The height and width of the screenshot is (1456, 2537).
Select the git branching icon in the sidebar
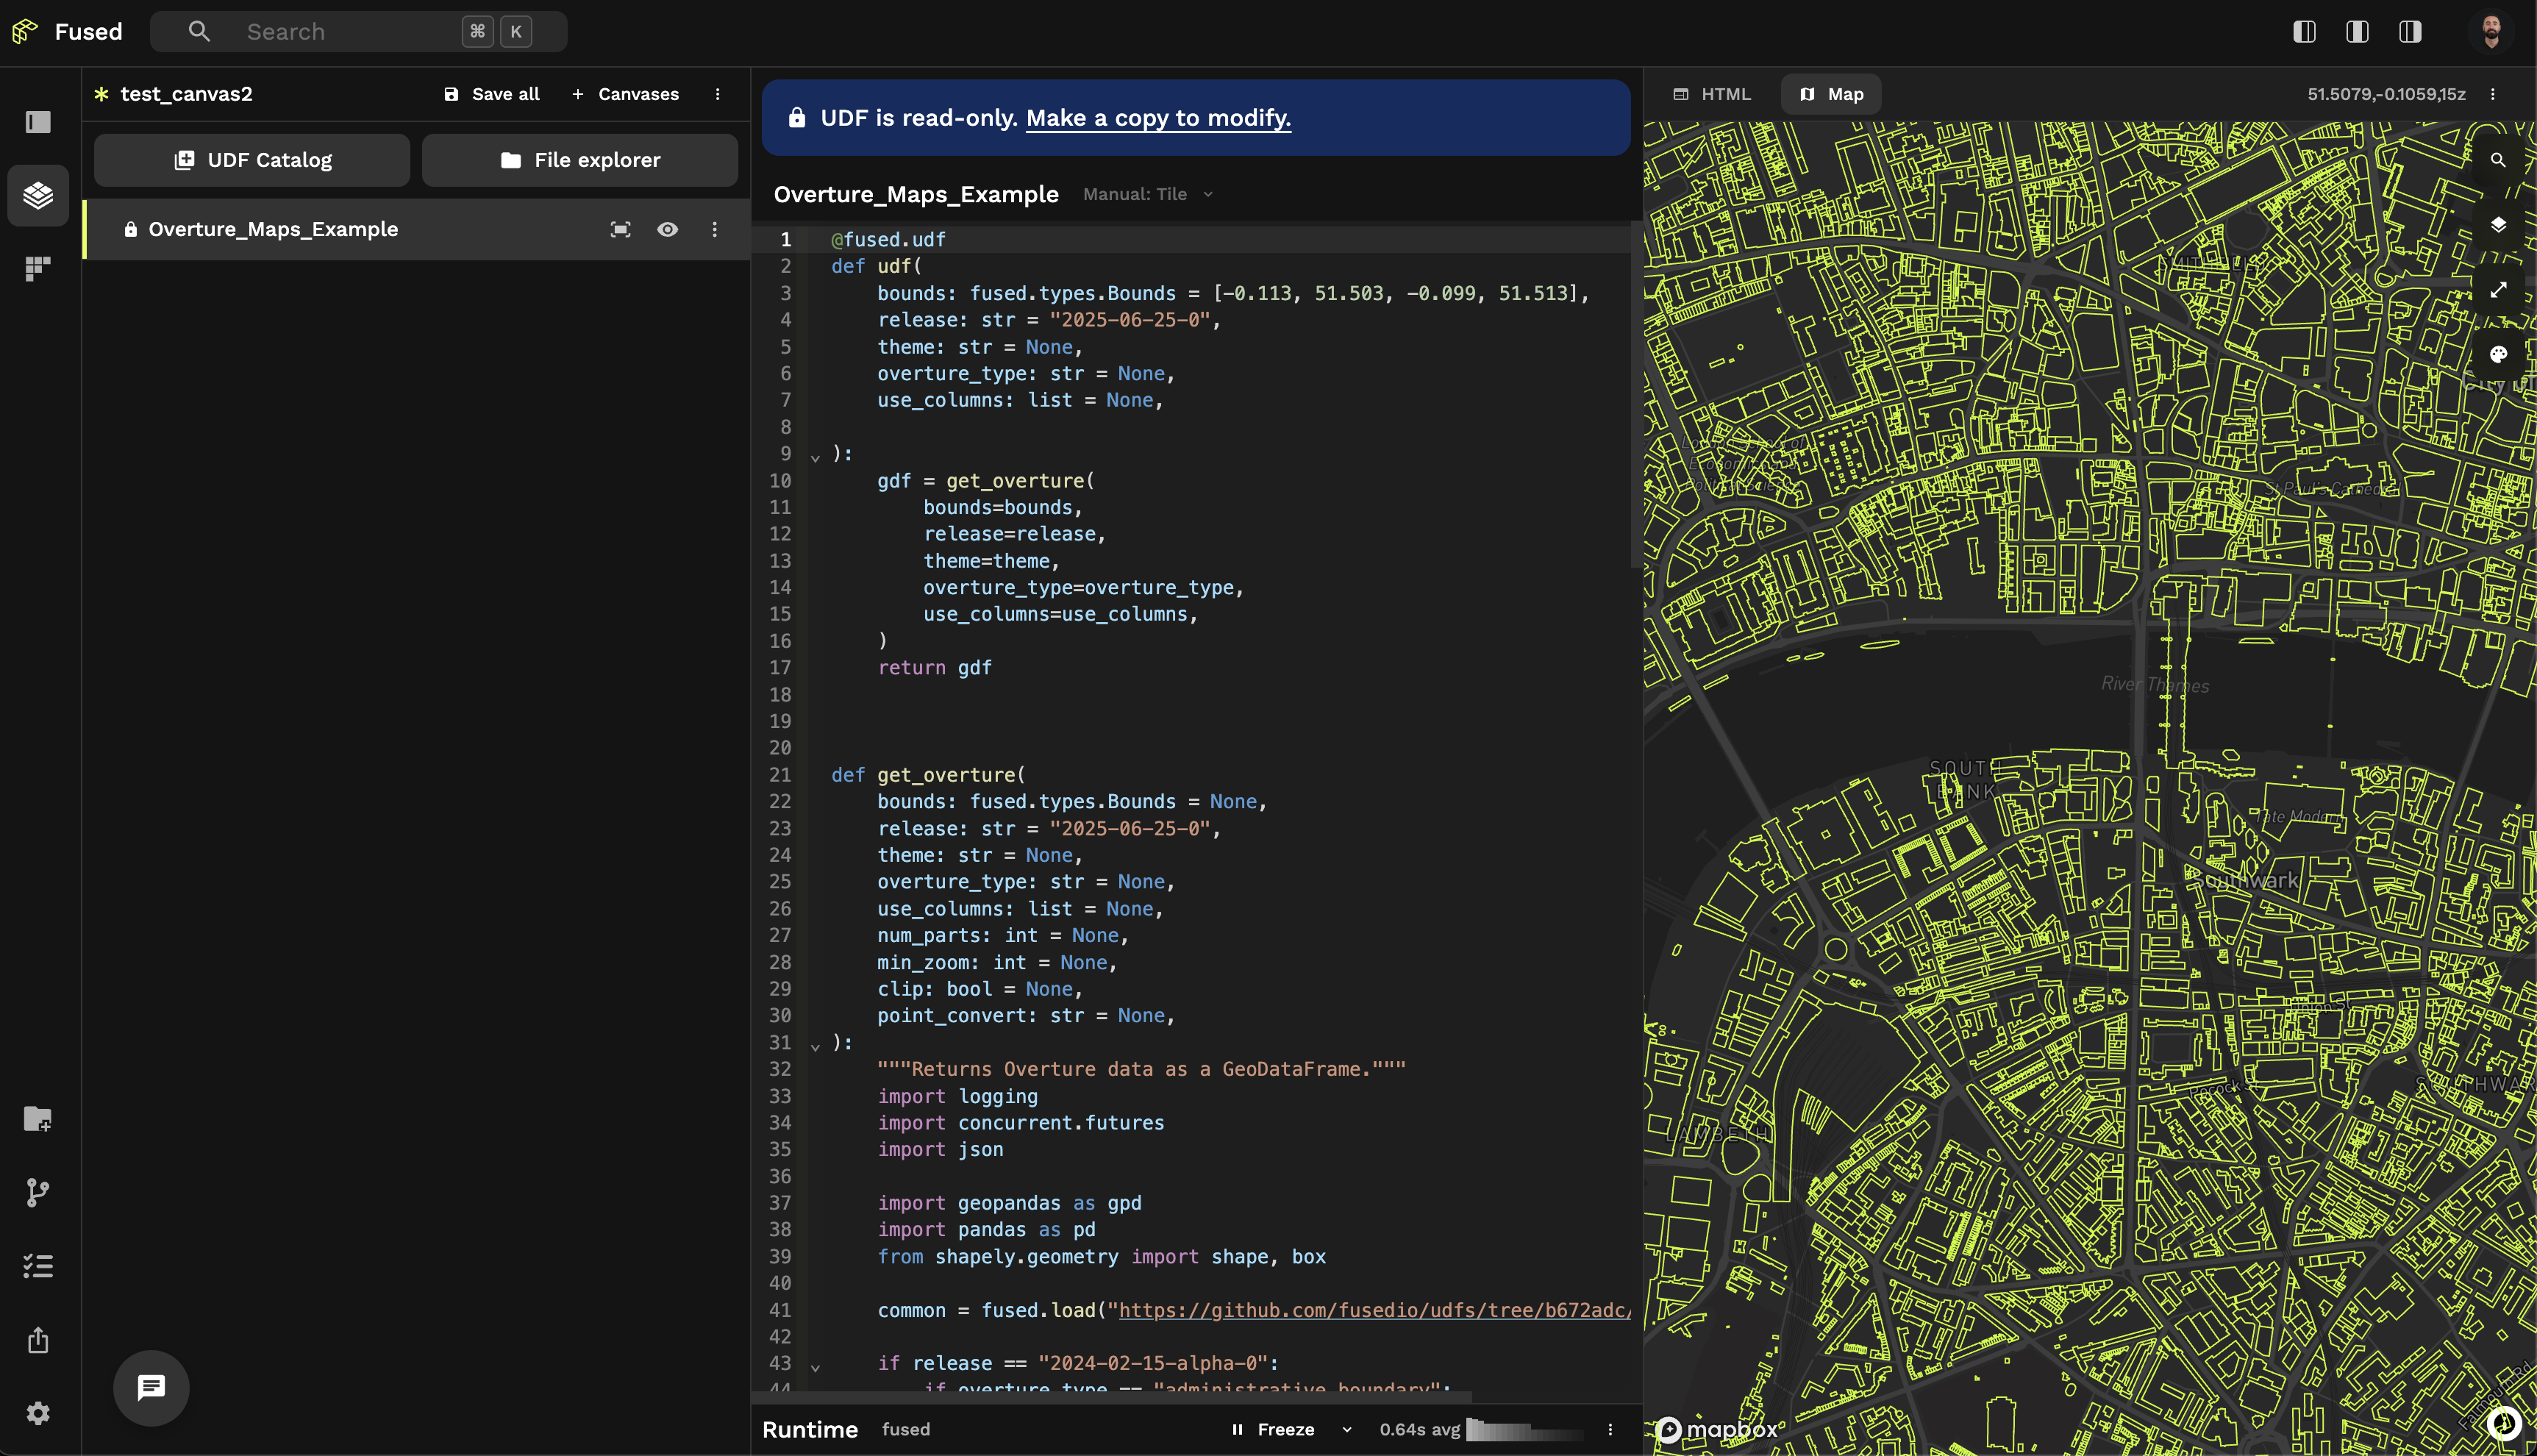pos(38,1193)
